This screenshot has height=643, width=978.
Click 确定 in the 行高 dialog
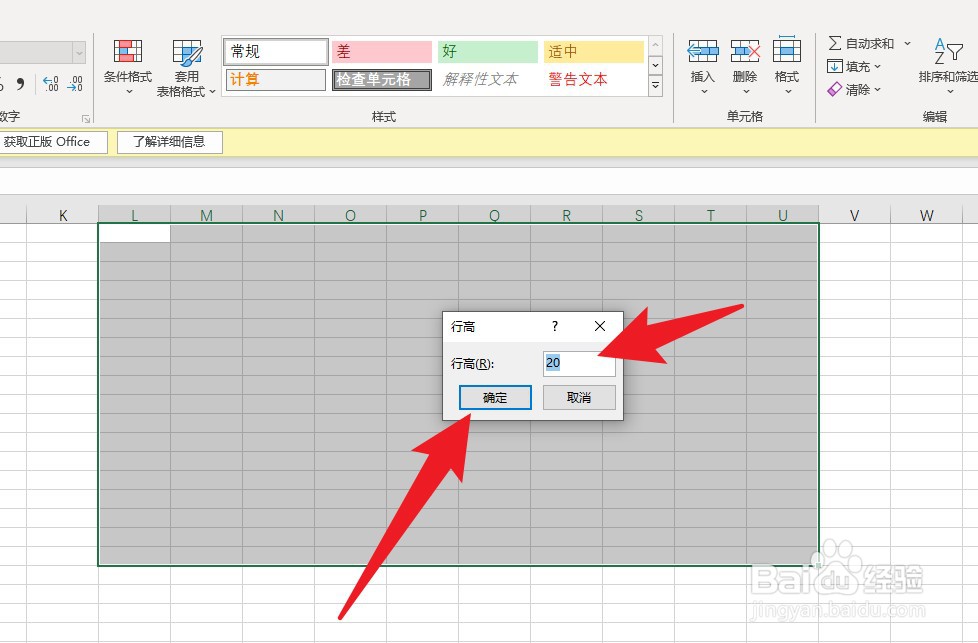pyautogui.click(x=495, y=397)
